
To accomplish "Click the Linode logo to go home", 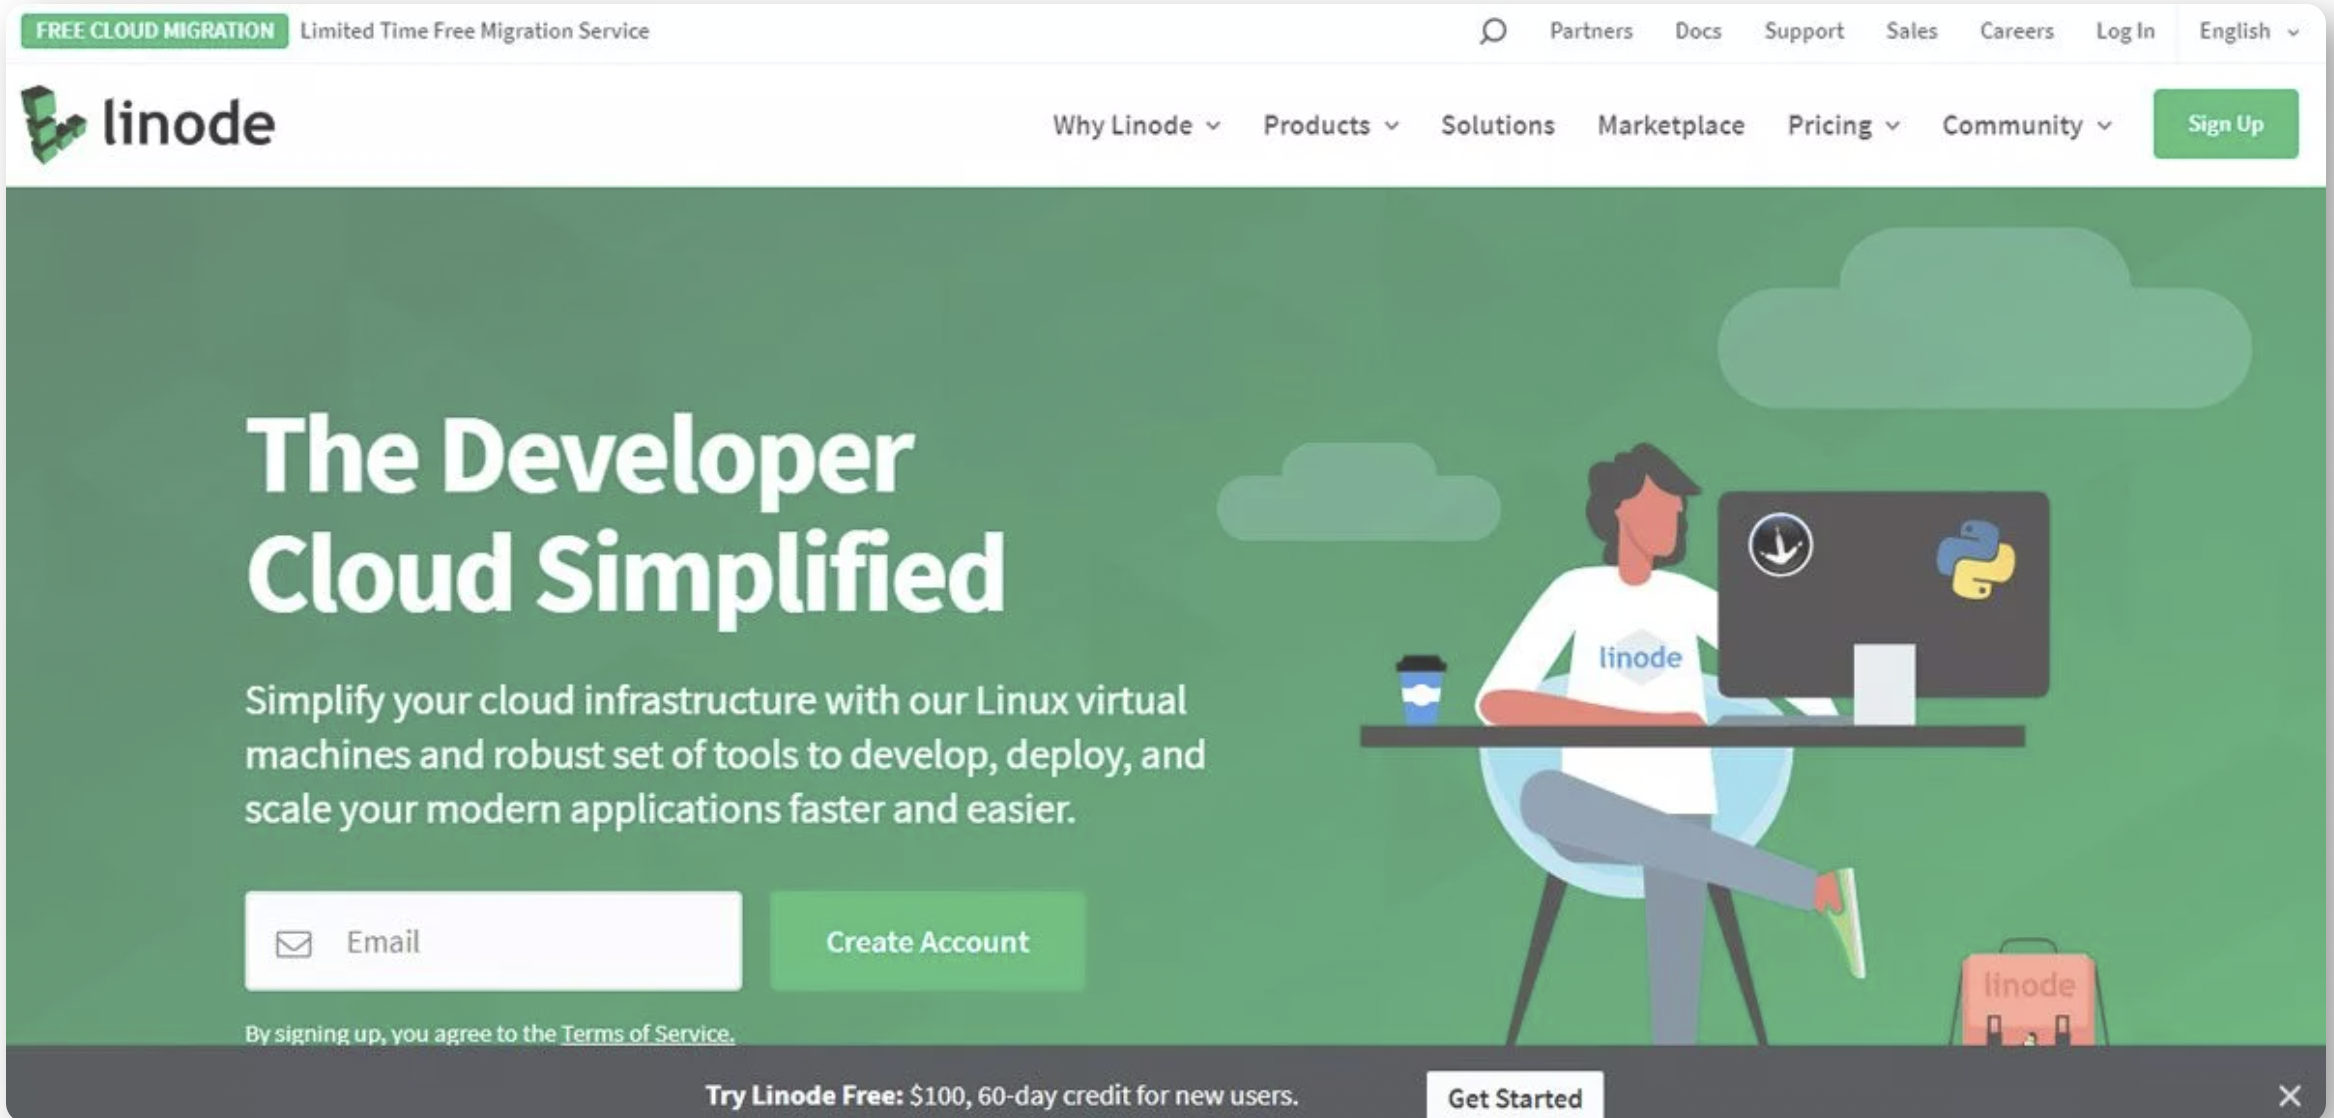I will [148, 124].
